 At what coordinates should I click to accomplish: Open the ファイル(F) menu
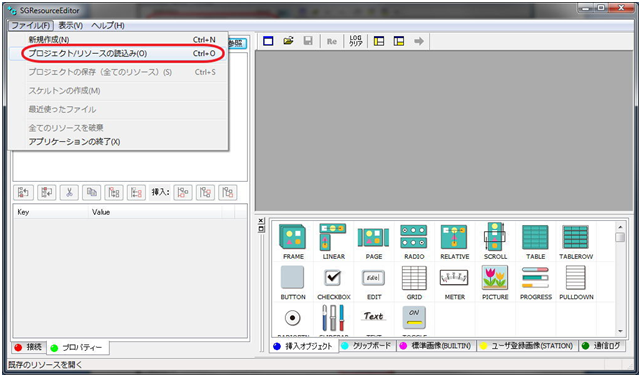point(31,25)
